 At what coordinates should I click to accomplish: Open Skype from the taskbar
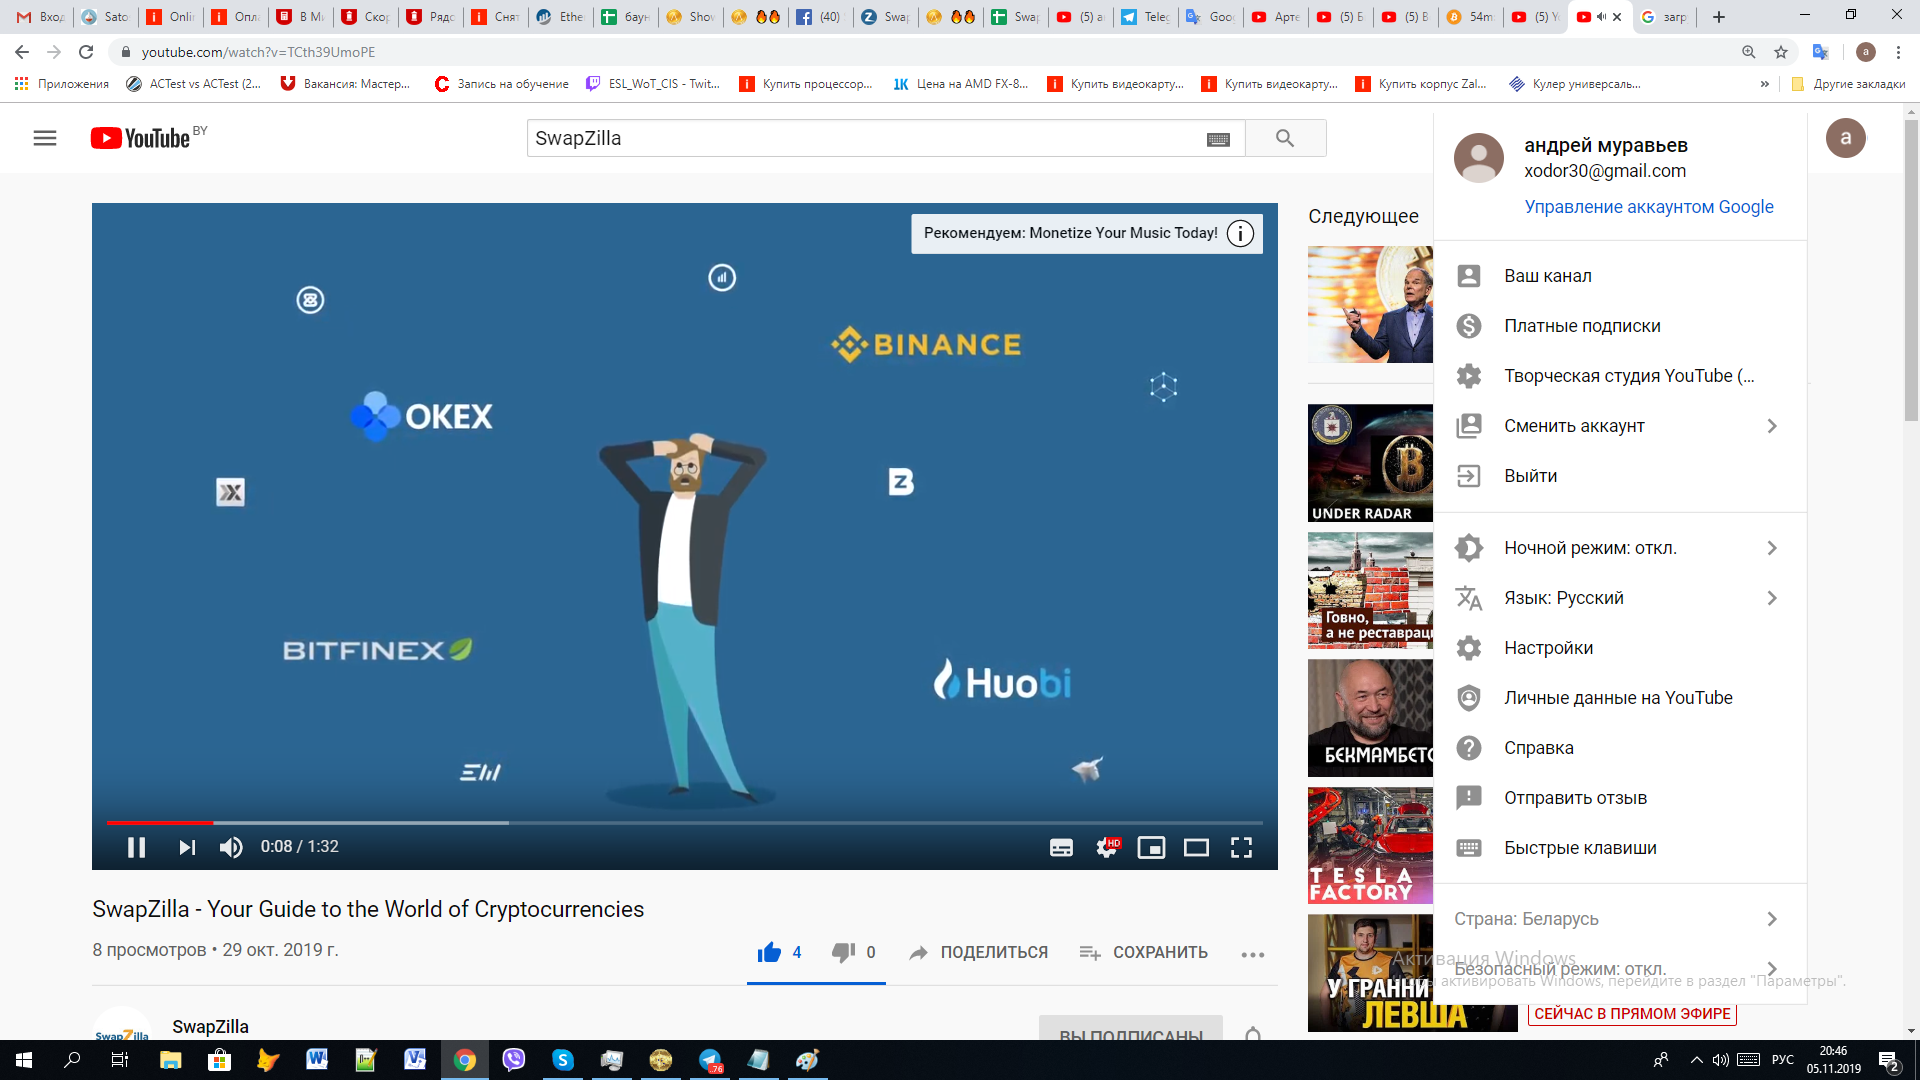tap(563, 1060)
